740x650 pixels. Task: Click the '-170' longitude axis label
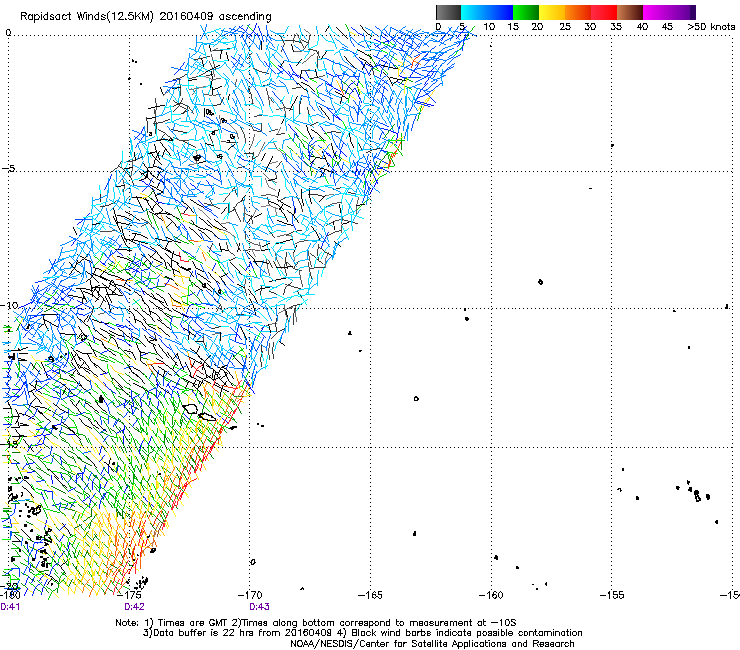[250, 595]
